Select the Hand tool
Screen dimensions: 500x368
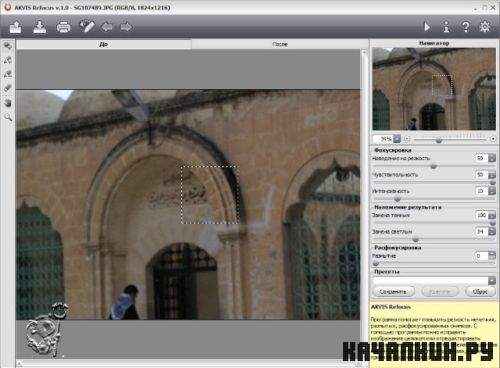tap(8, 103)
